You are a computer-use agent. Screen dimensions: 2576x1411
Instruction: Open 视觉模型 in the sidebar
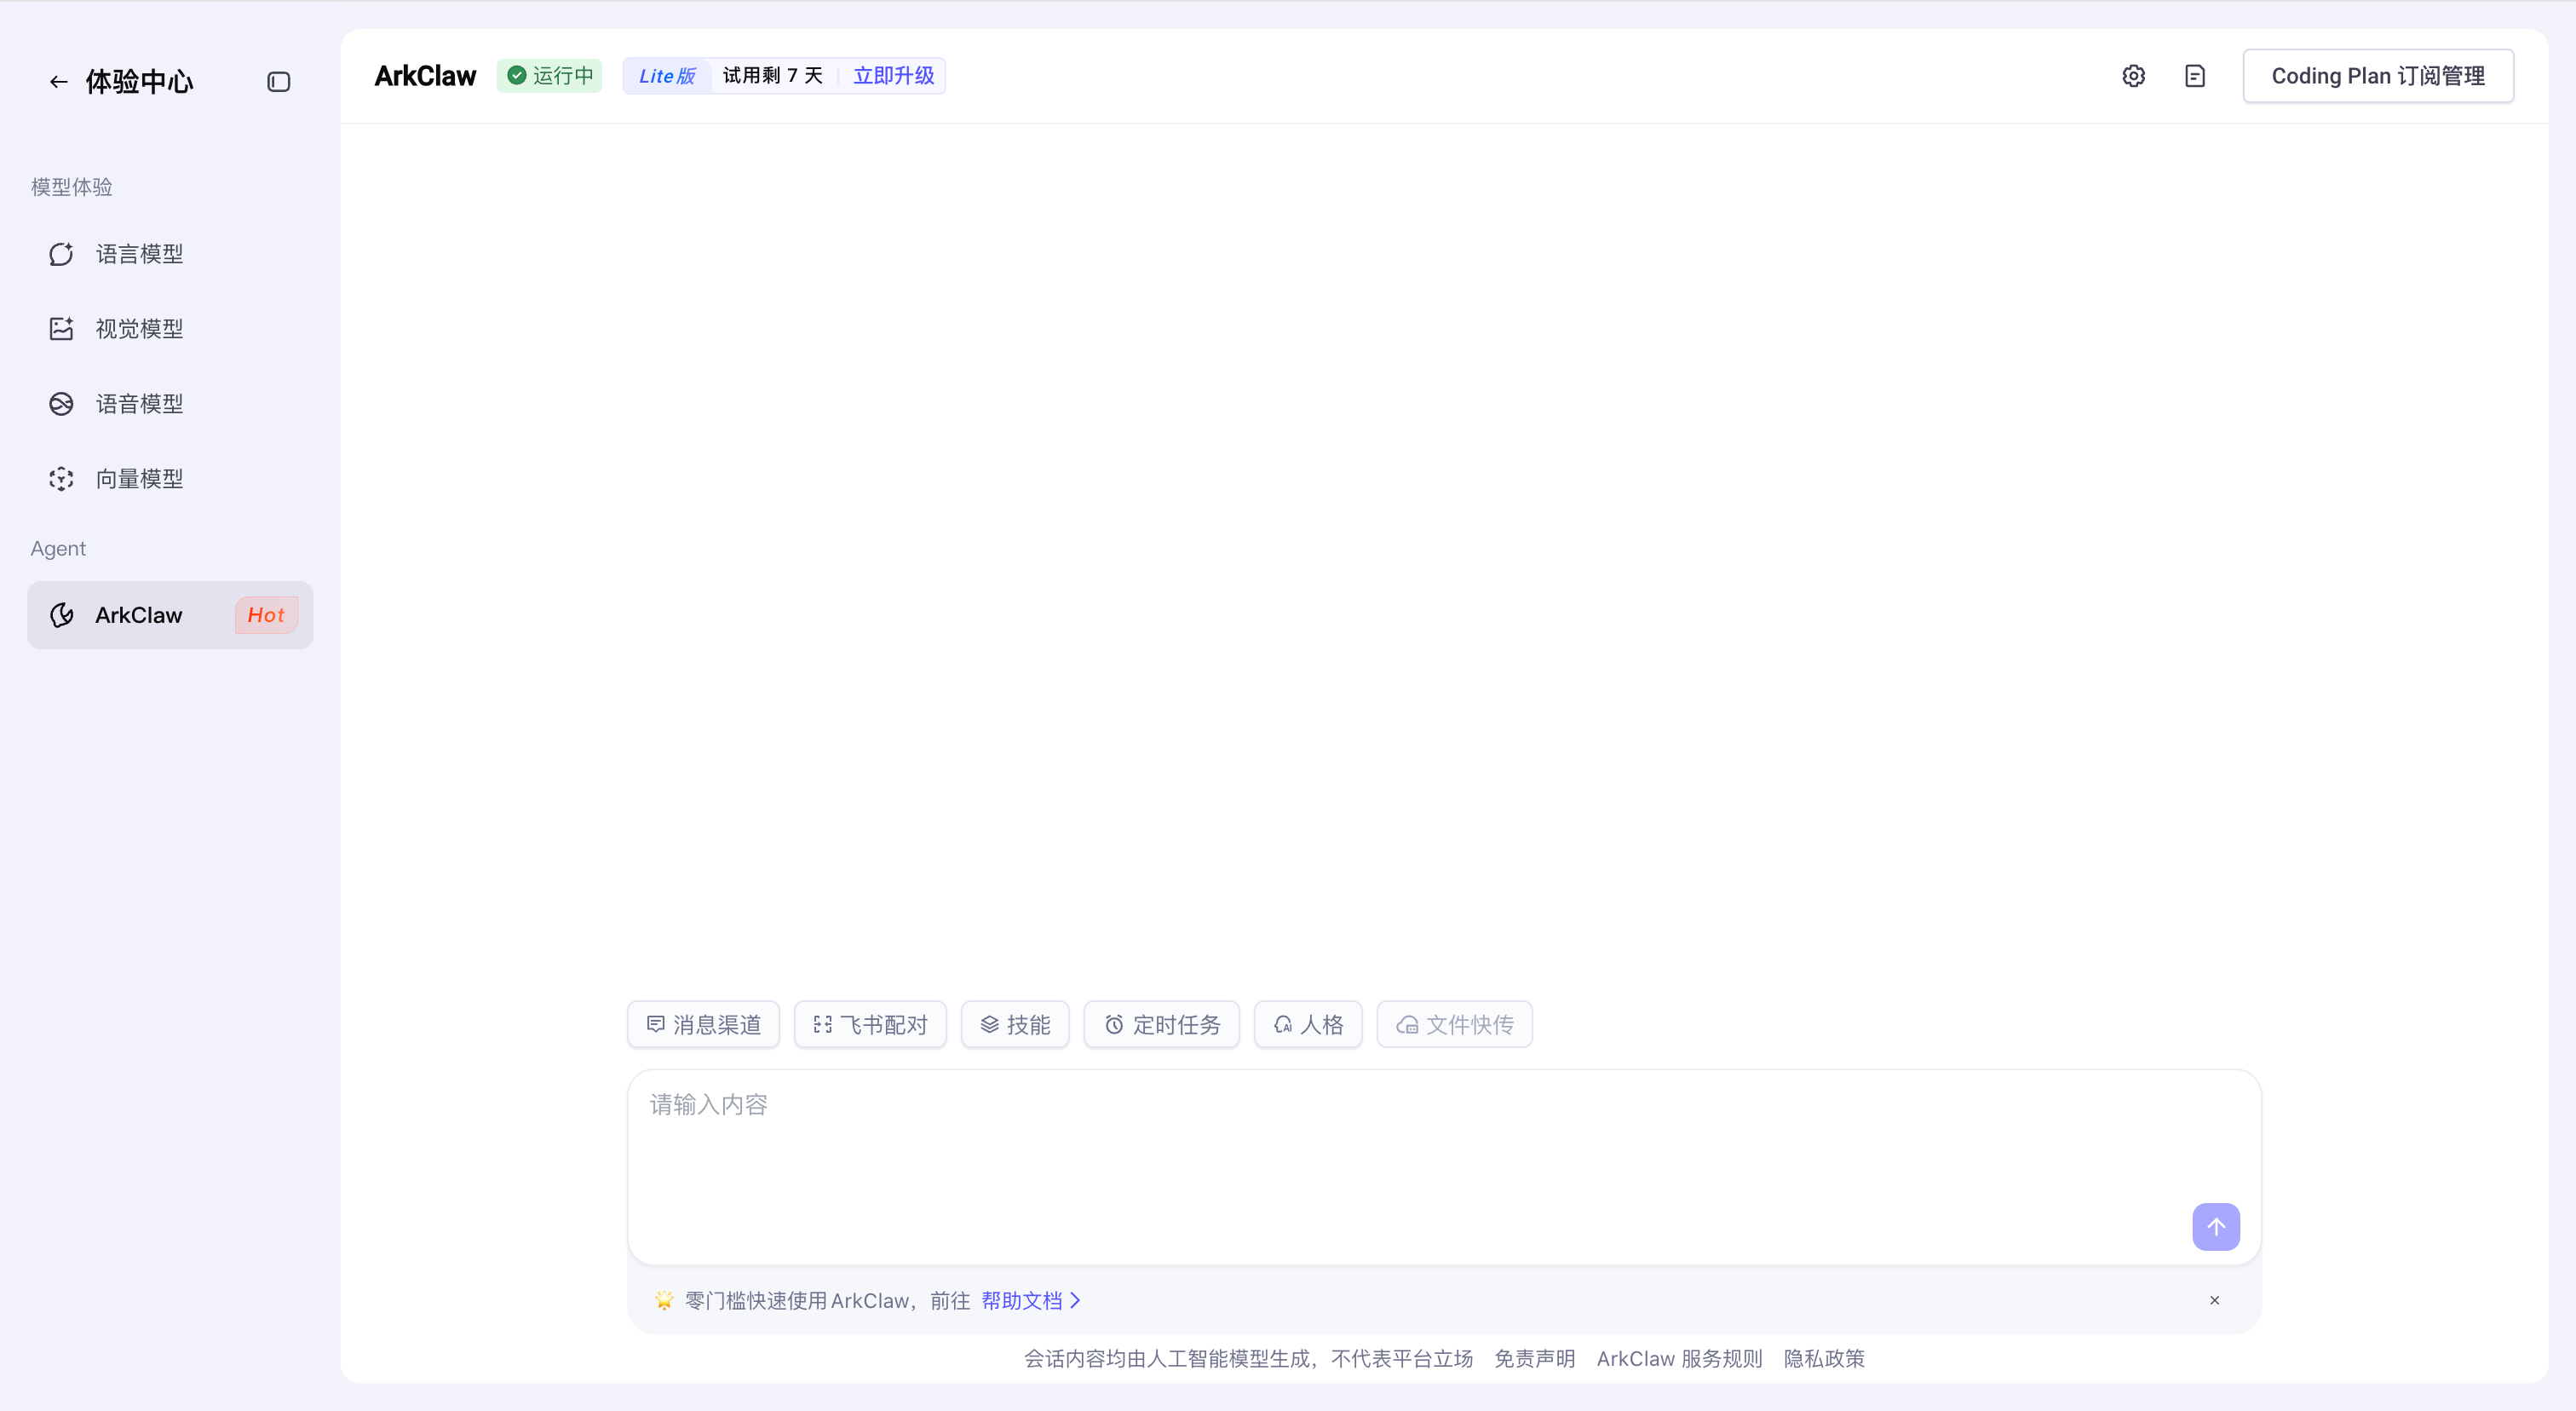tap(139, 329)
